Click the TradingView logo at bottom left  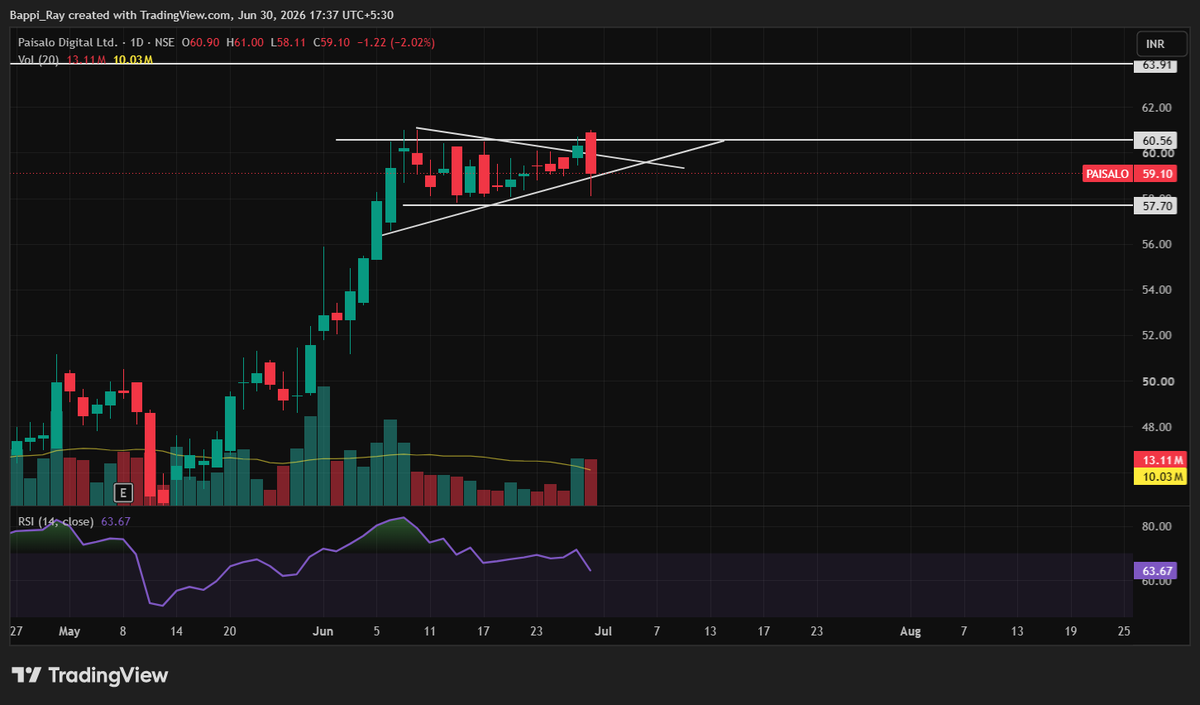point(90,675)
